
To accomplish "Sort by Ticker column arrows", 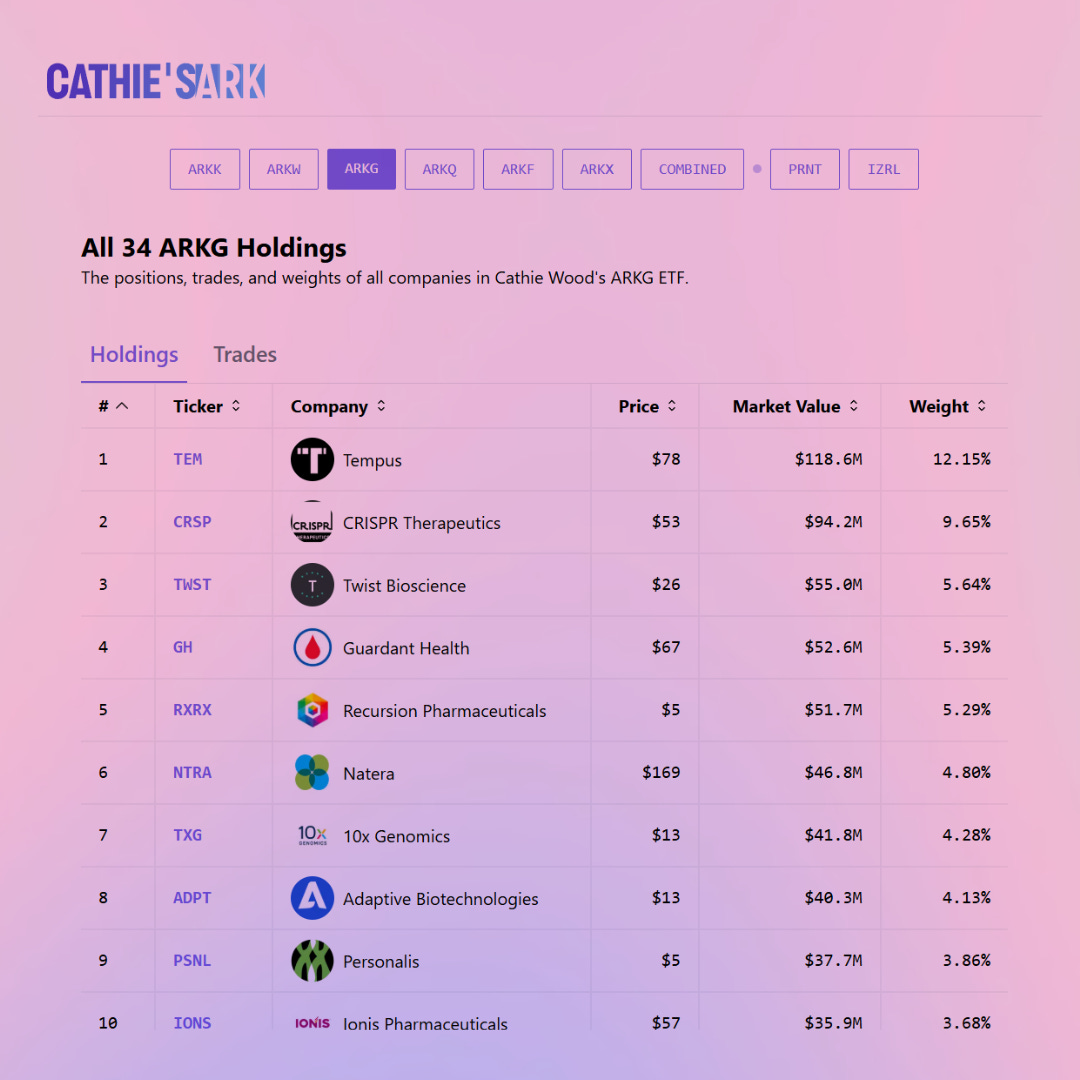I will tap(236, 406).
